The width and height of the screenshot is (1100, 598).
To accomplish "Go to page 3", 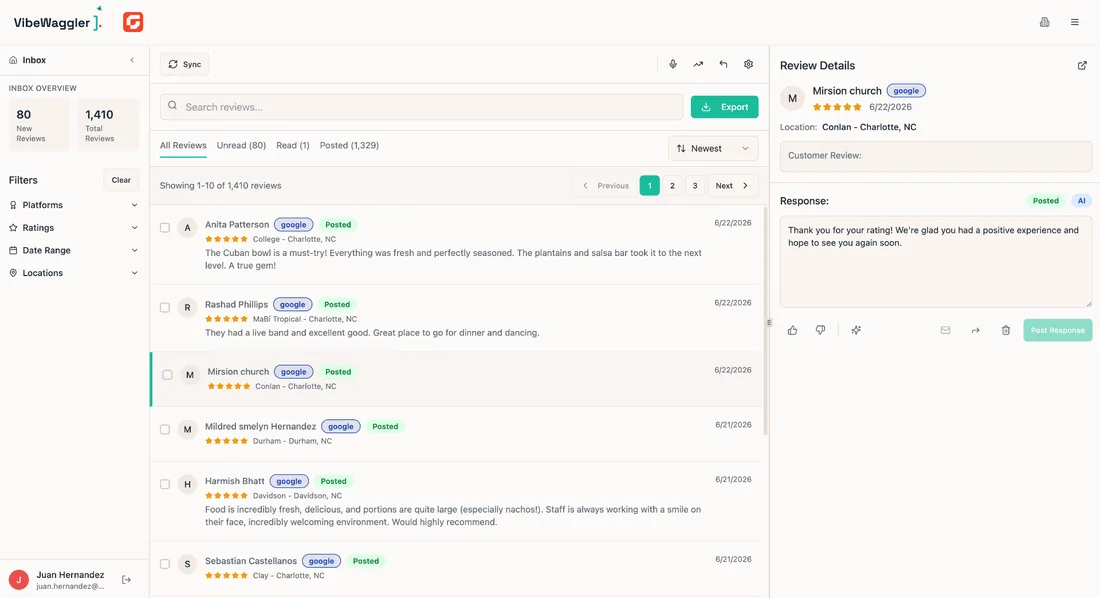I will coord(695,185).
